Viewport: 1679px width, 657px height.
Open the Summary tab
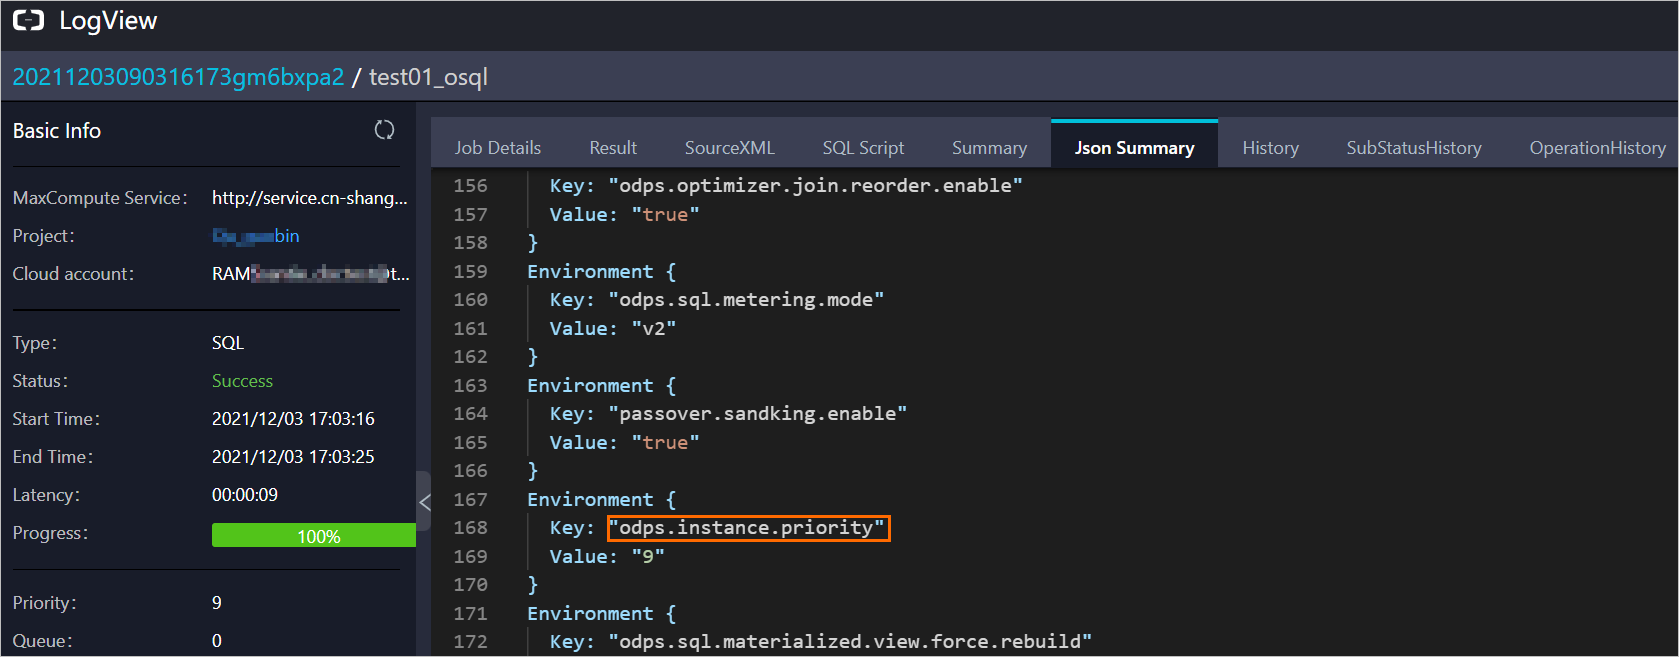(989, 148)
